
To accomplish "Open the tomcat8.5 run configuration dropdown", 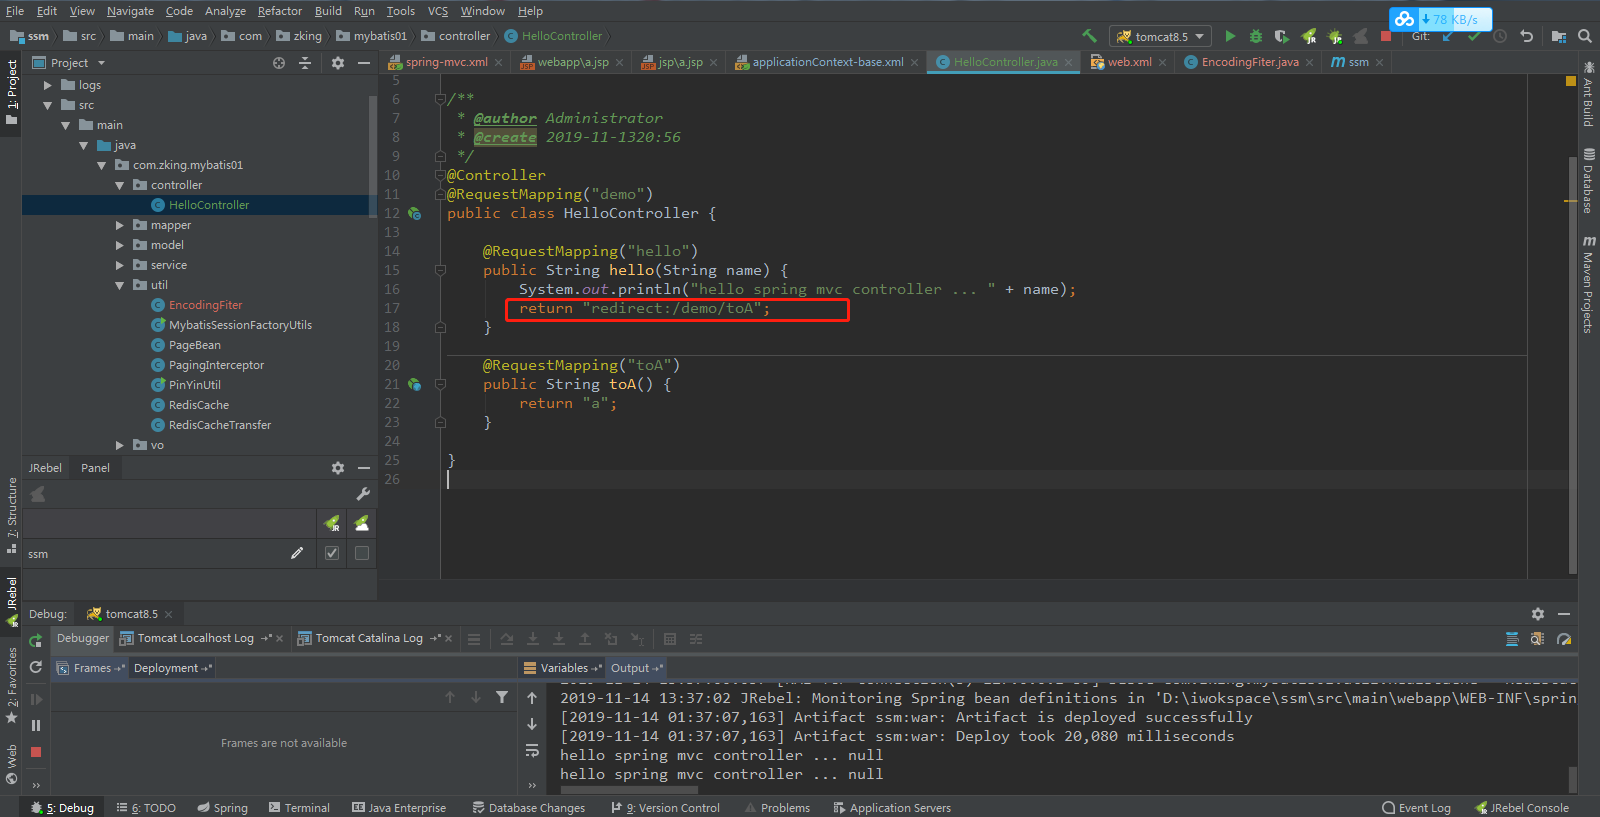I will pos(1160,36).
